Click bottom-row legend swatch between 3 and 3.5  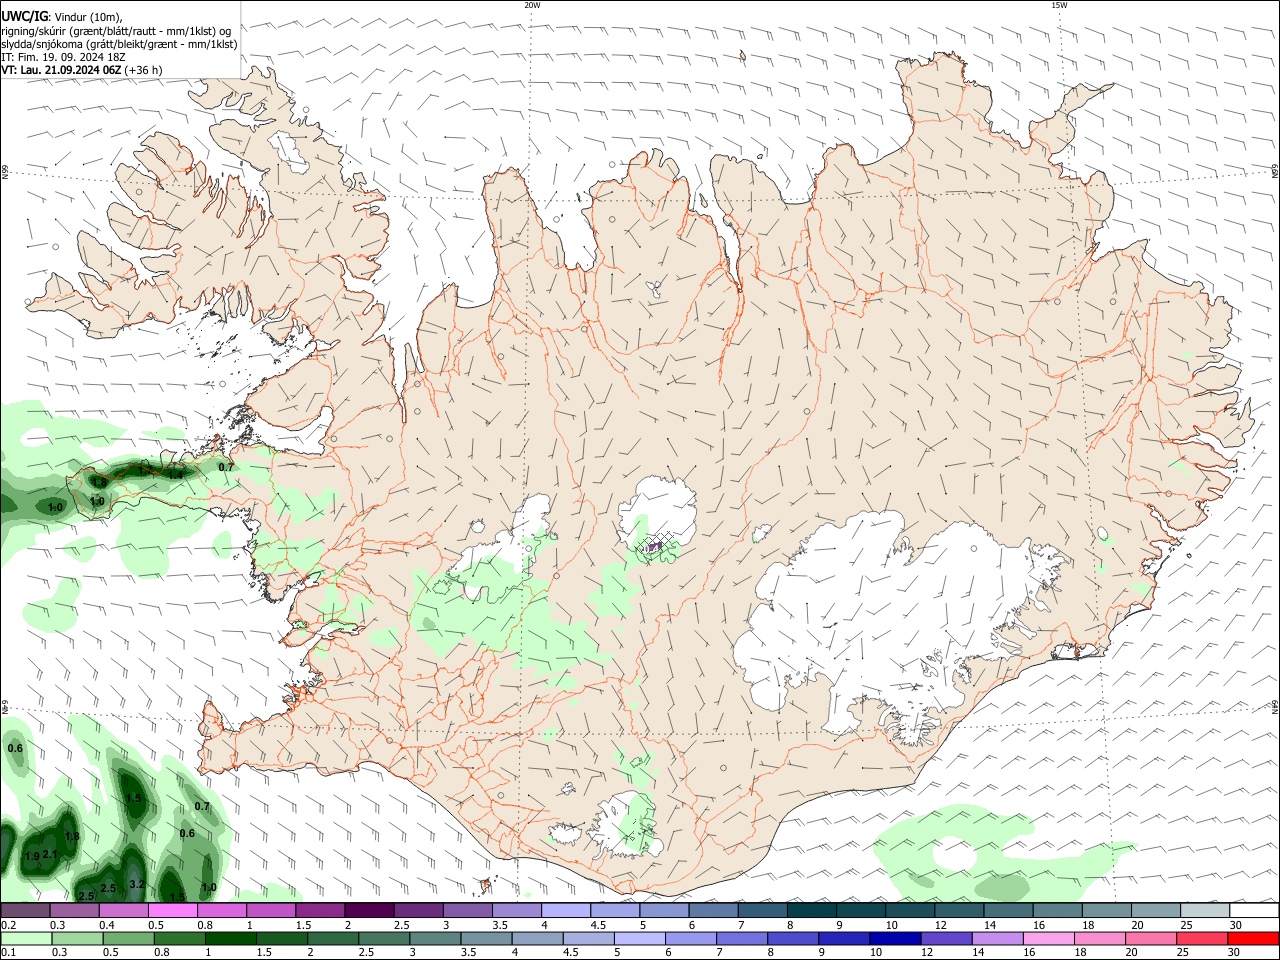435,938
